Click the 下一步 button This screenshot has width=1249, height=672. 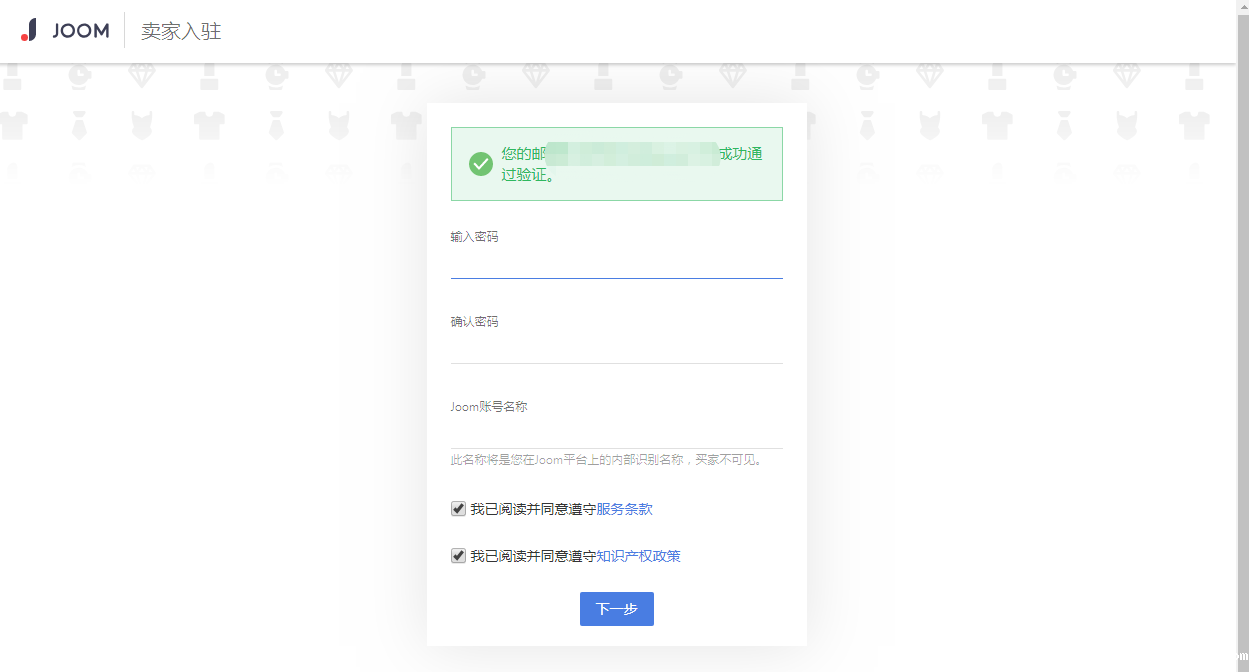point(617,609)
